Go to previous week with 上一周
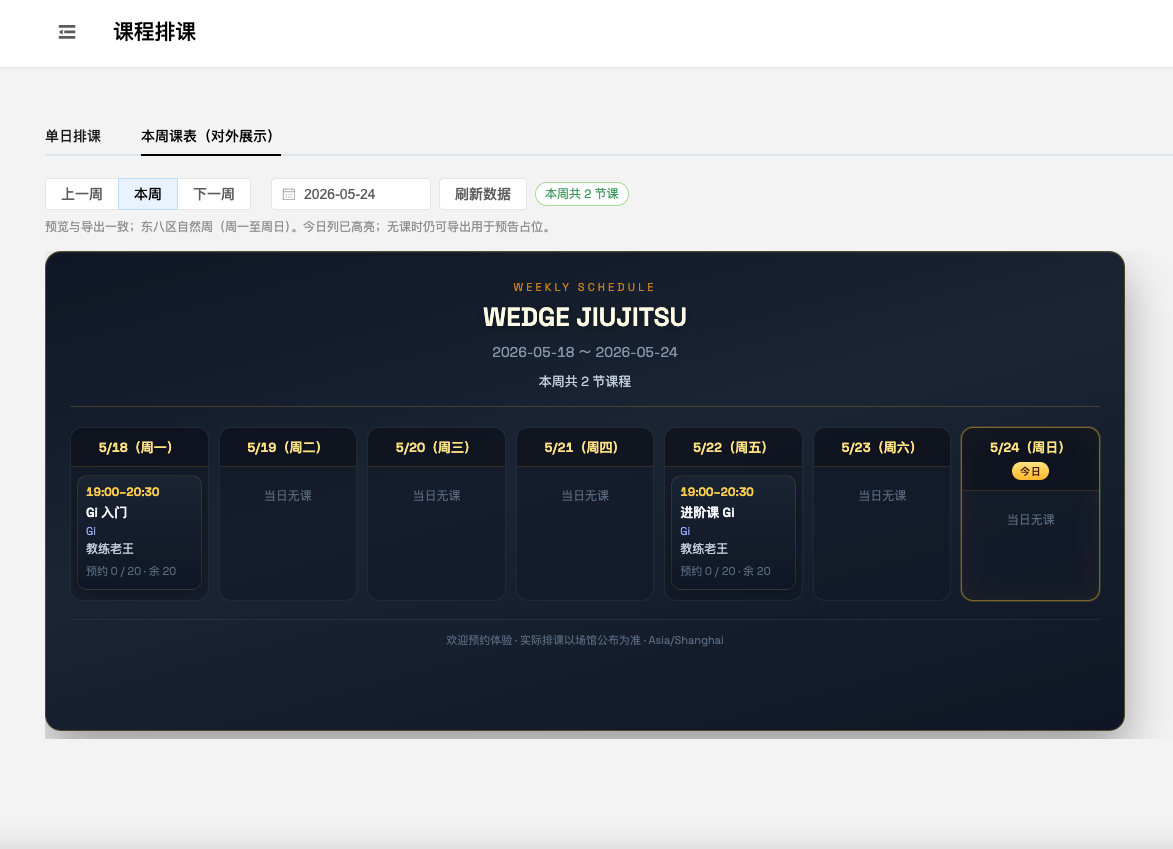 [82, 194]
